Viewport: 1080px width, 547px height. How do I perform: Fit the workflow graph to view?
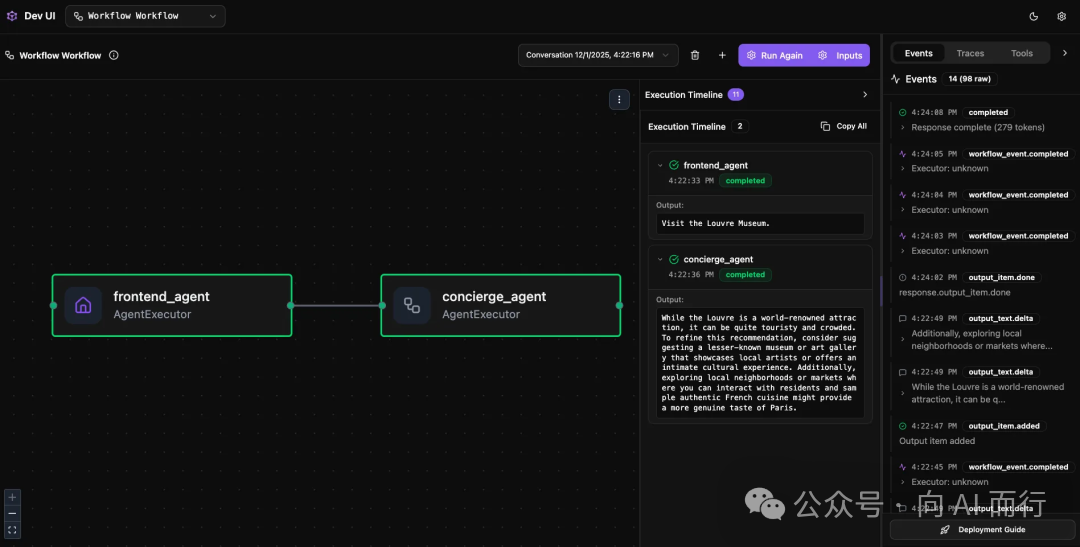tap(12, 530)
